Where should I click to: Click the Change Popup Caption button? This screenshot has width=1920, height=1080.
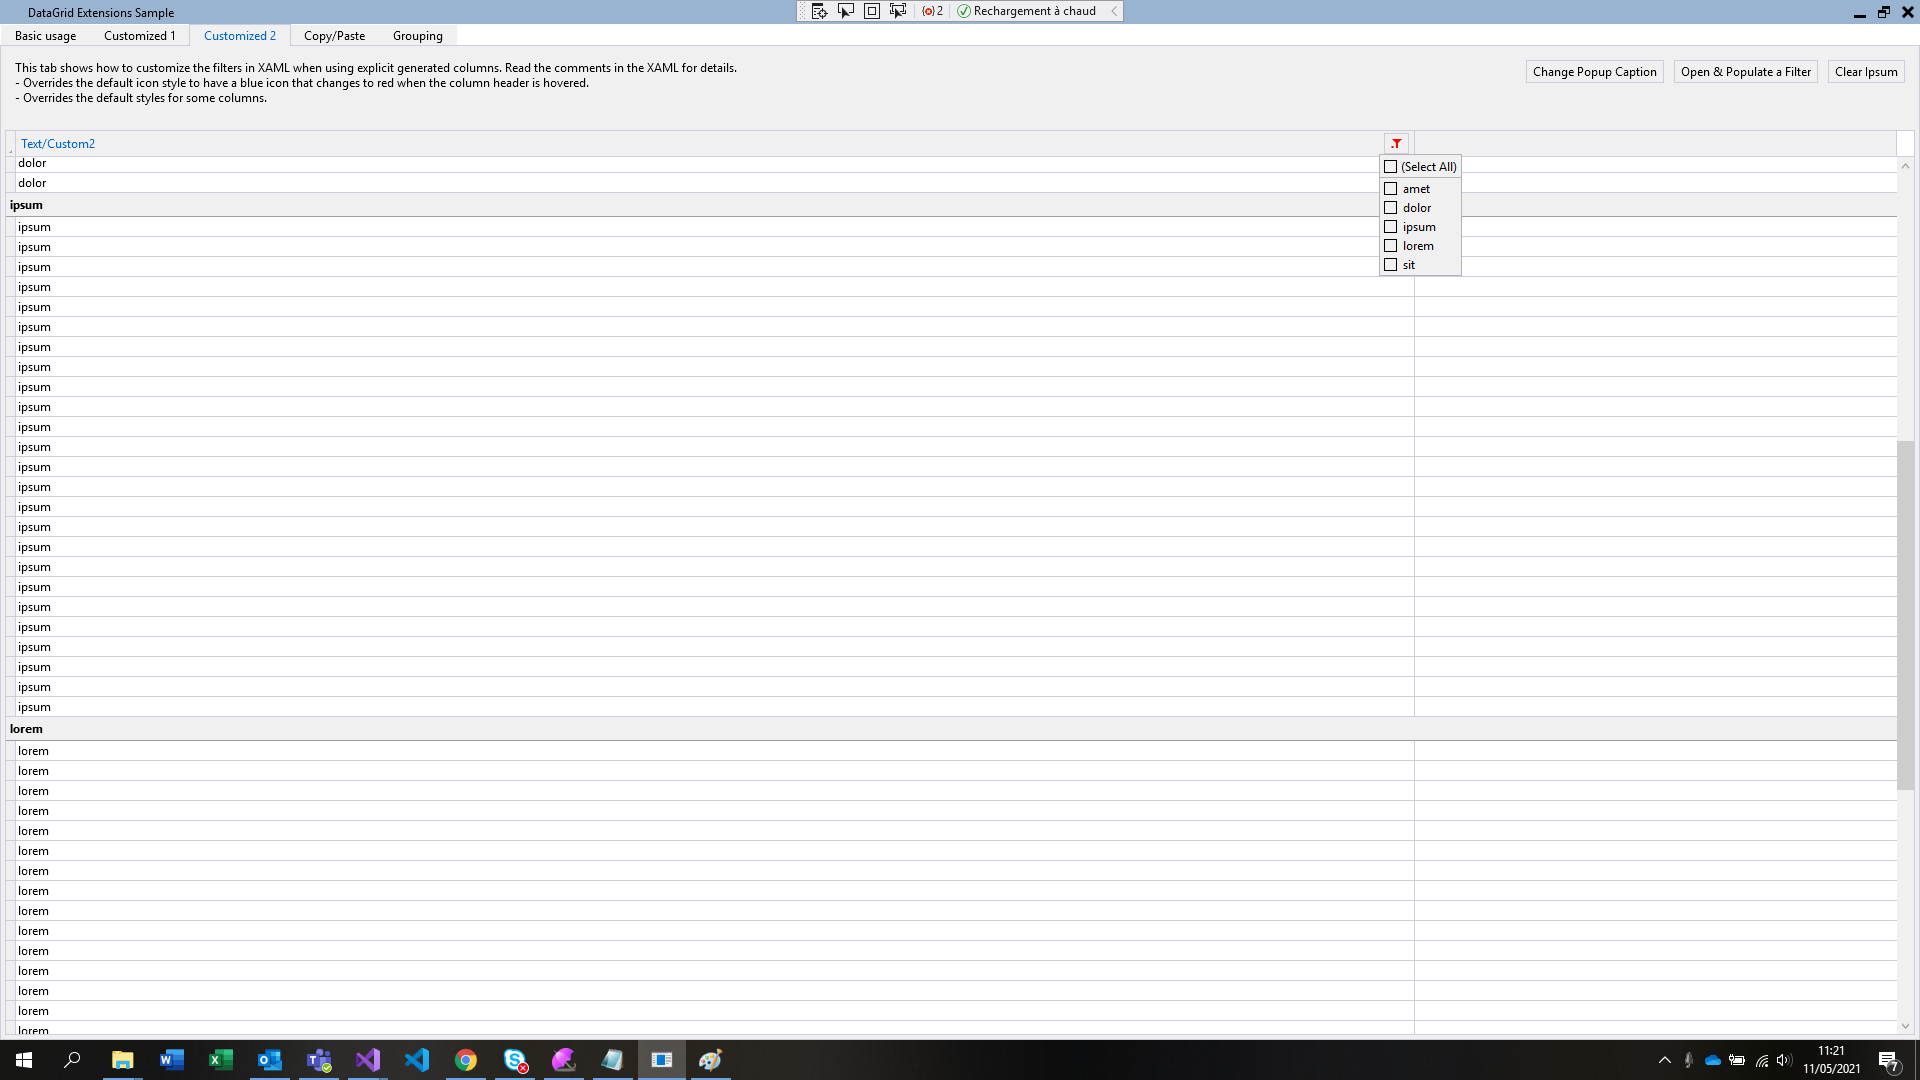(x=1594, y=72)
